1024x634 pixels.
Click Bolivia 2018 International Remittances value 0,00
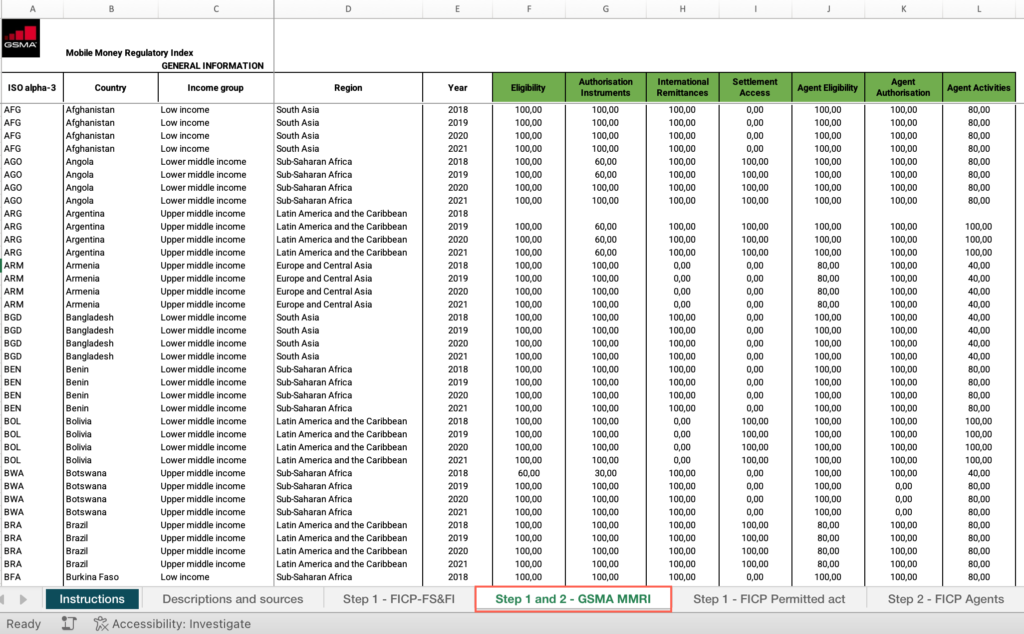[682, 422]
